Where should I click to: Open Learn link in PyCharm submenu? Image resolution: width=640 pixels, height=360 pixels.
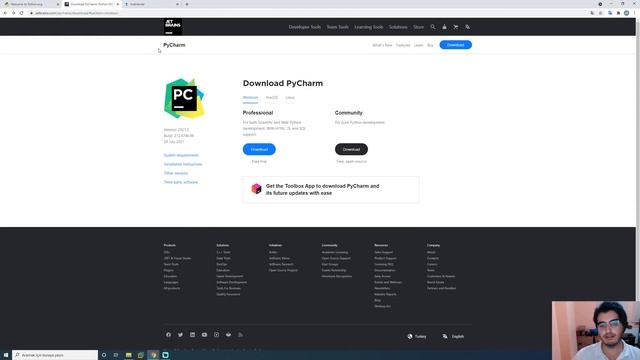pos(418,45)
